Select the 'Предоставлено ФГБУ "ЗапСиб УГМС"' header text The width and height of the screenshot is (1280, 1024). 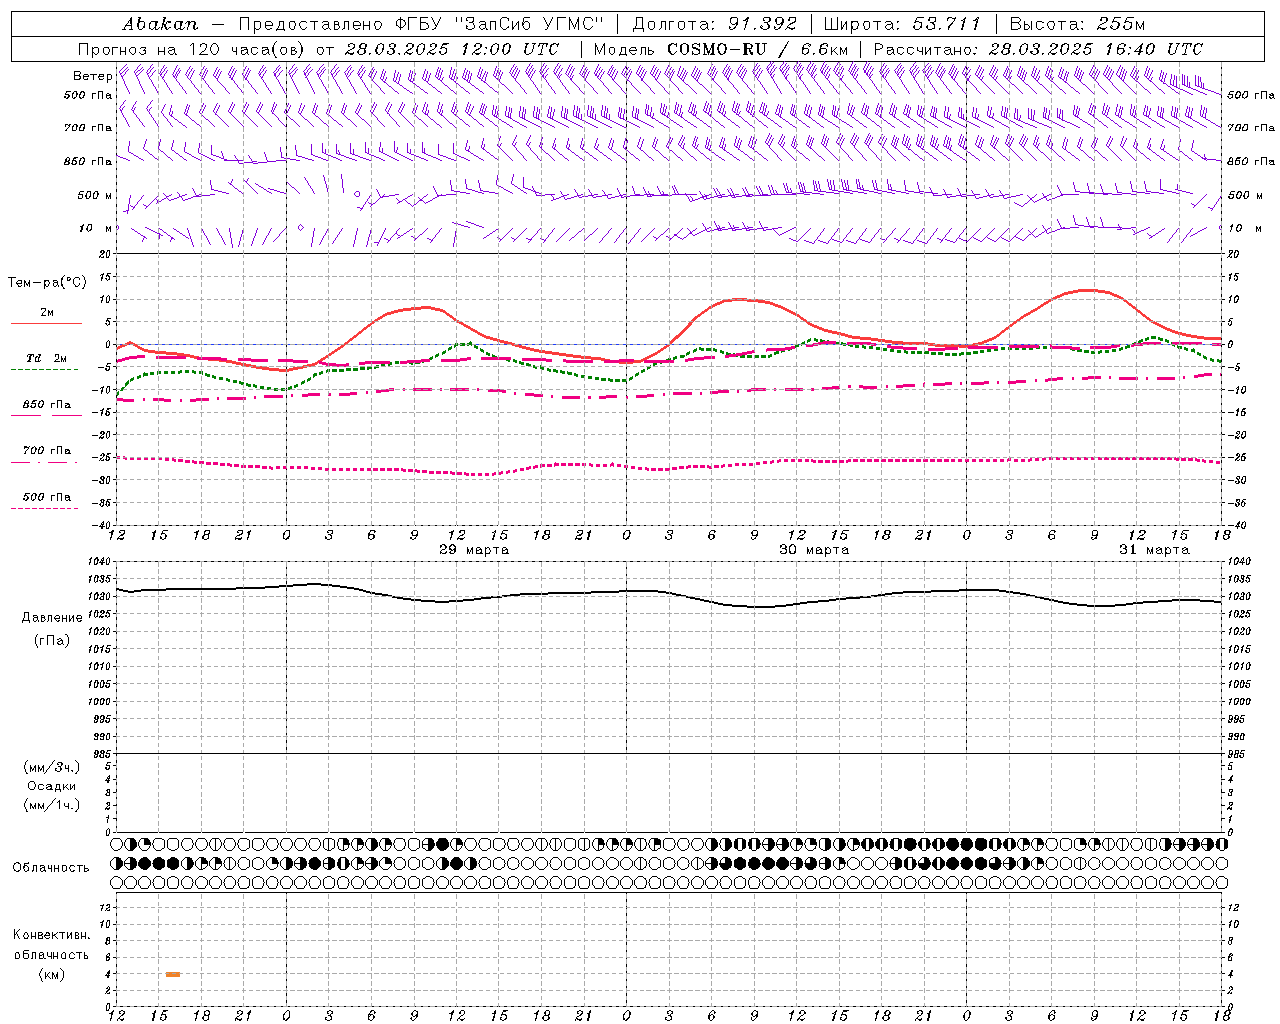coord(421,23)
